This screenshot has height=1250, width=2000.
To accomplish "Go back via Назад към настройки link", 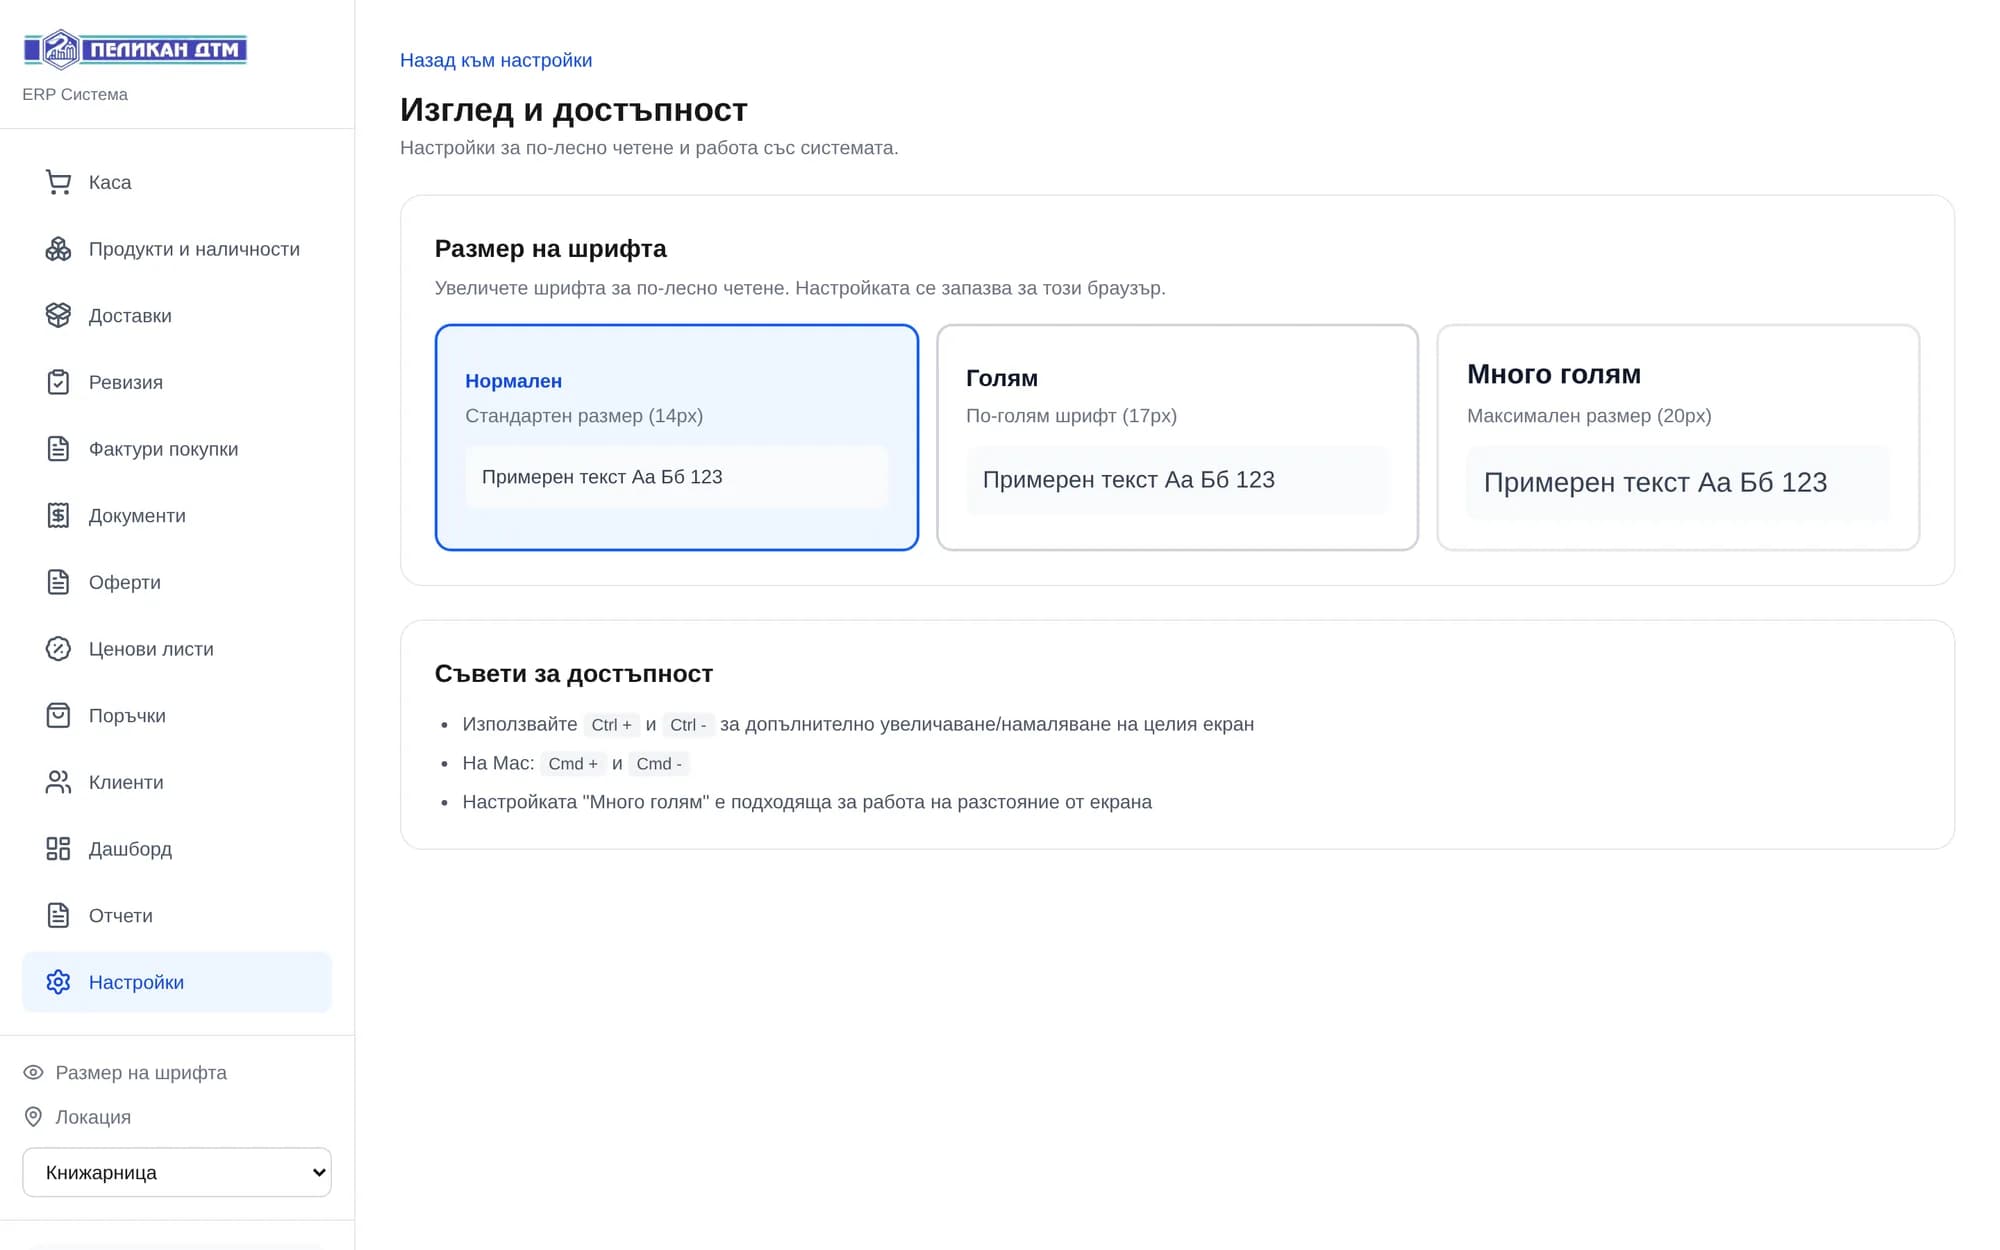I will [x=496, y=60].
